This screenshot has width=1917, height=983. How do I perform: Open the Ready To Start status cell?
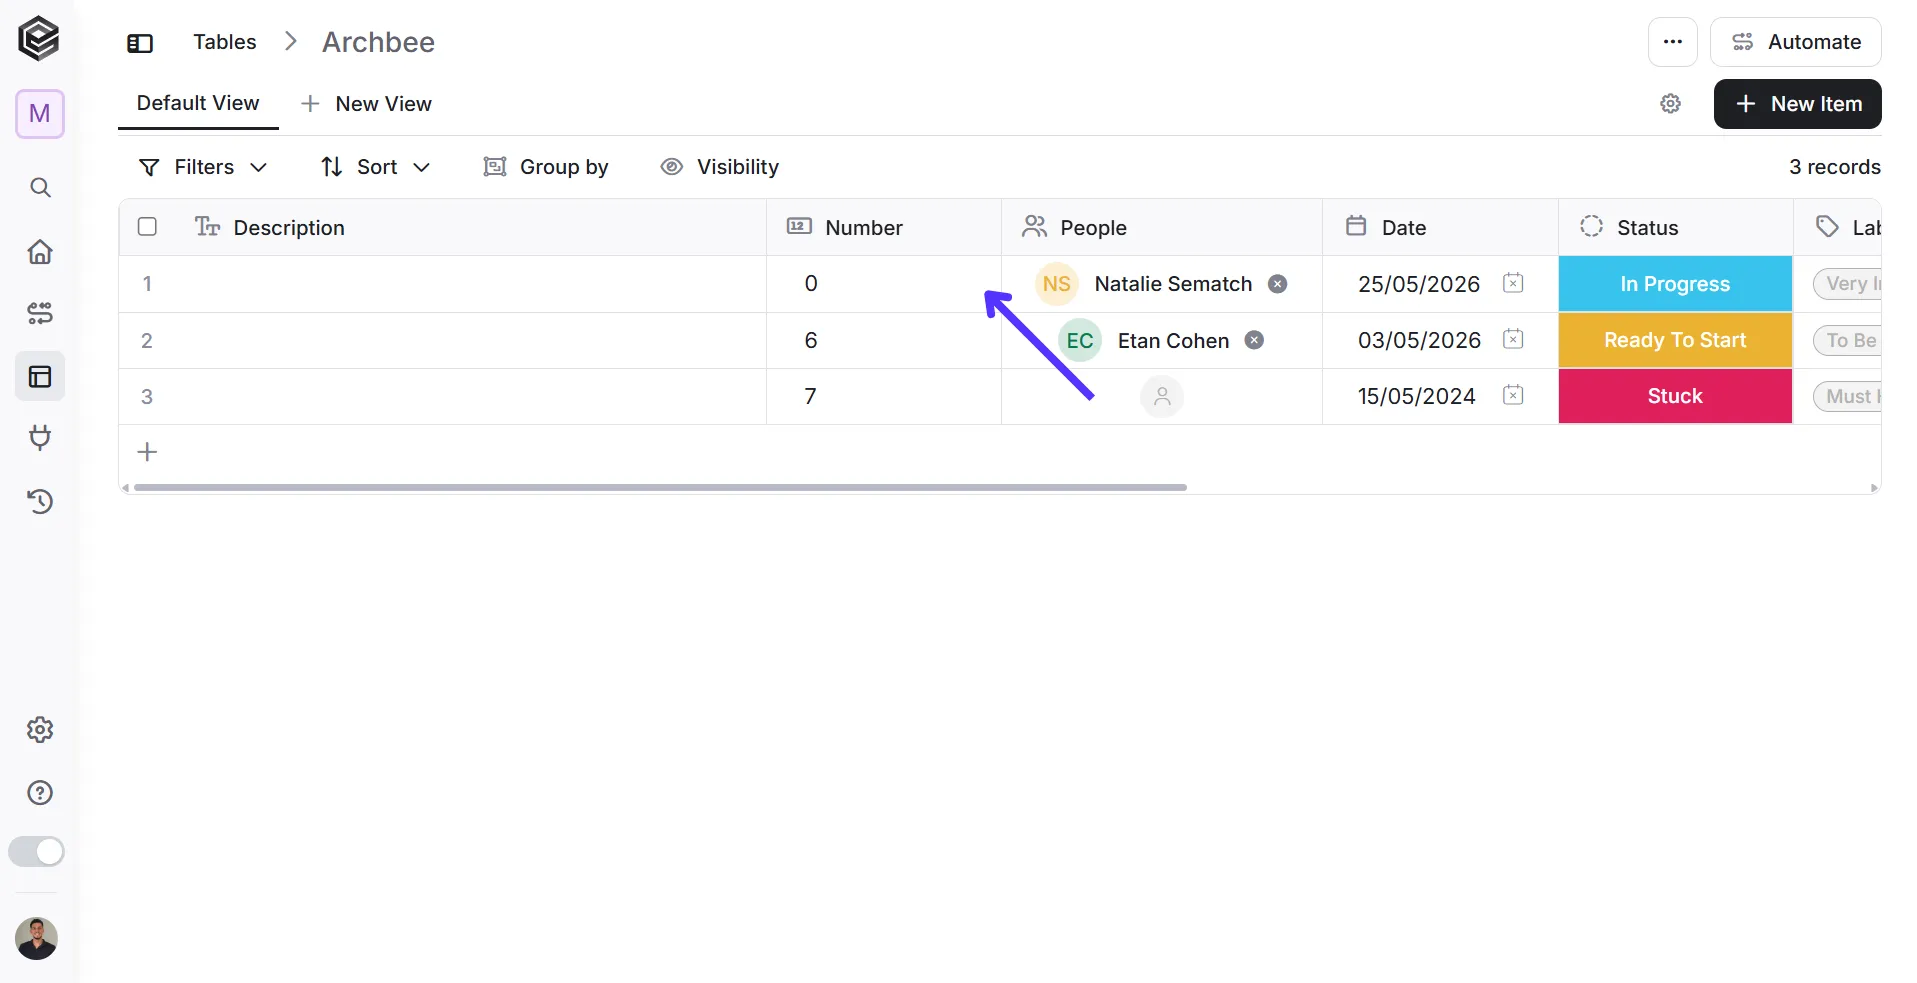click(1675, 340)
